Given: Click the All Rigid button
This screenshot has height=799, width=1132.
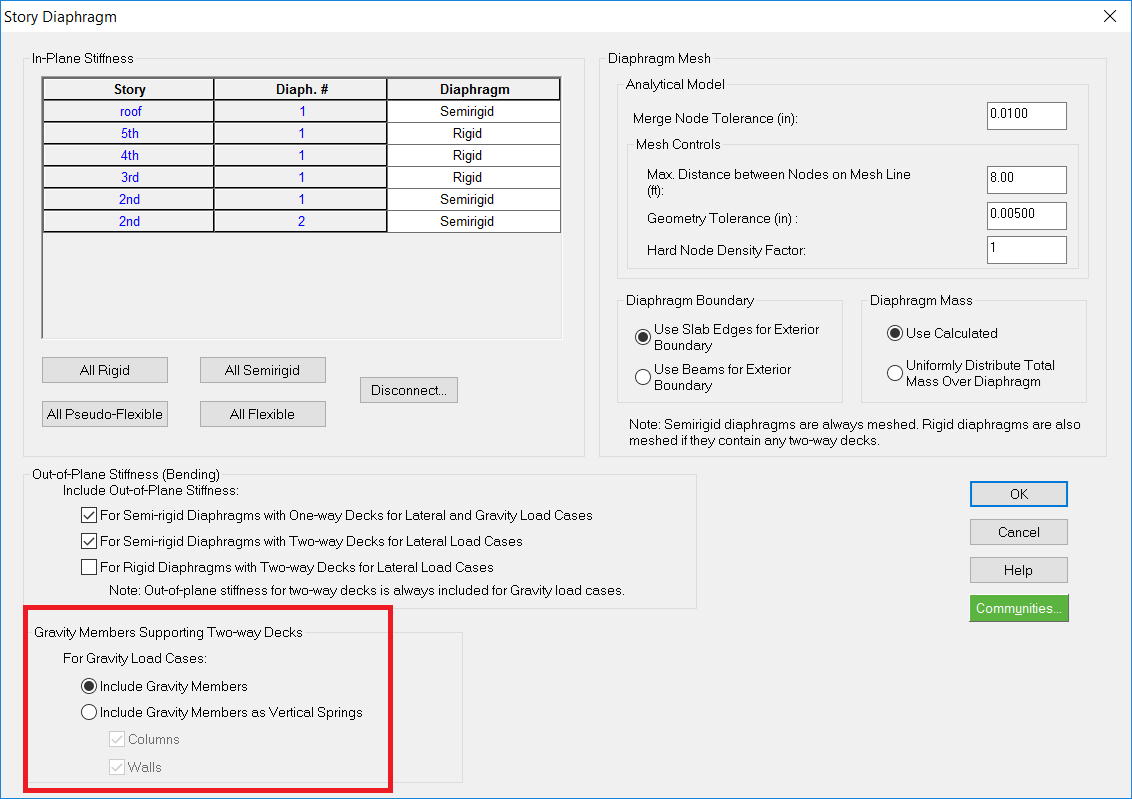Looking at the screenshot, I should tap(104, 370).
